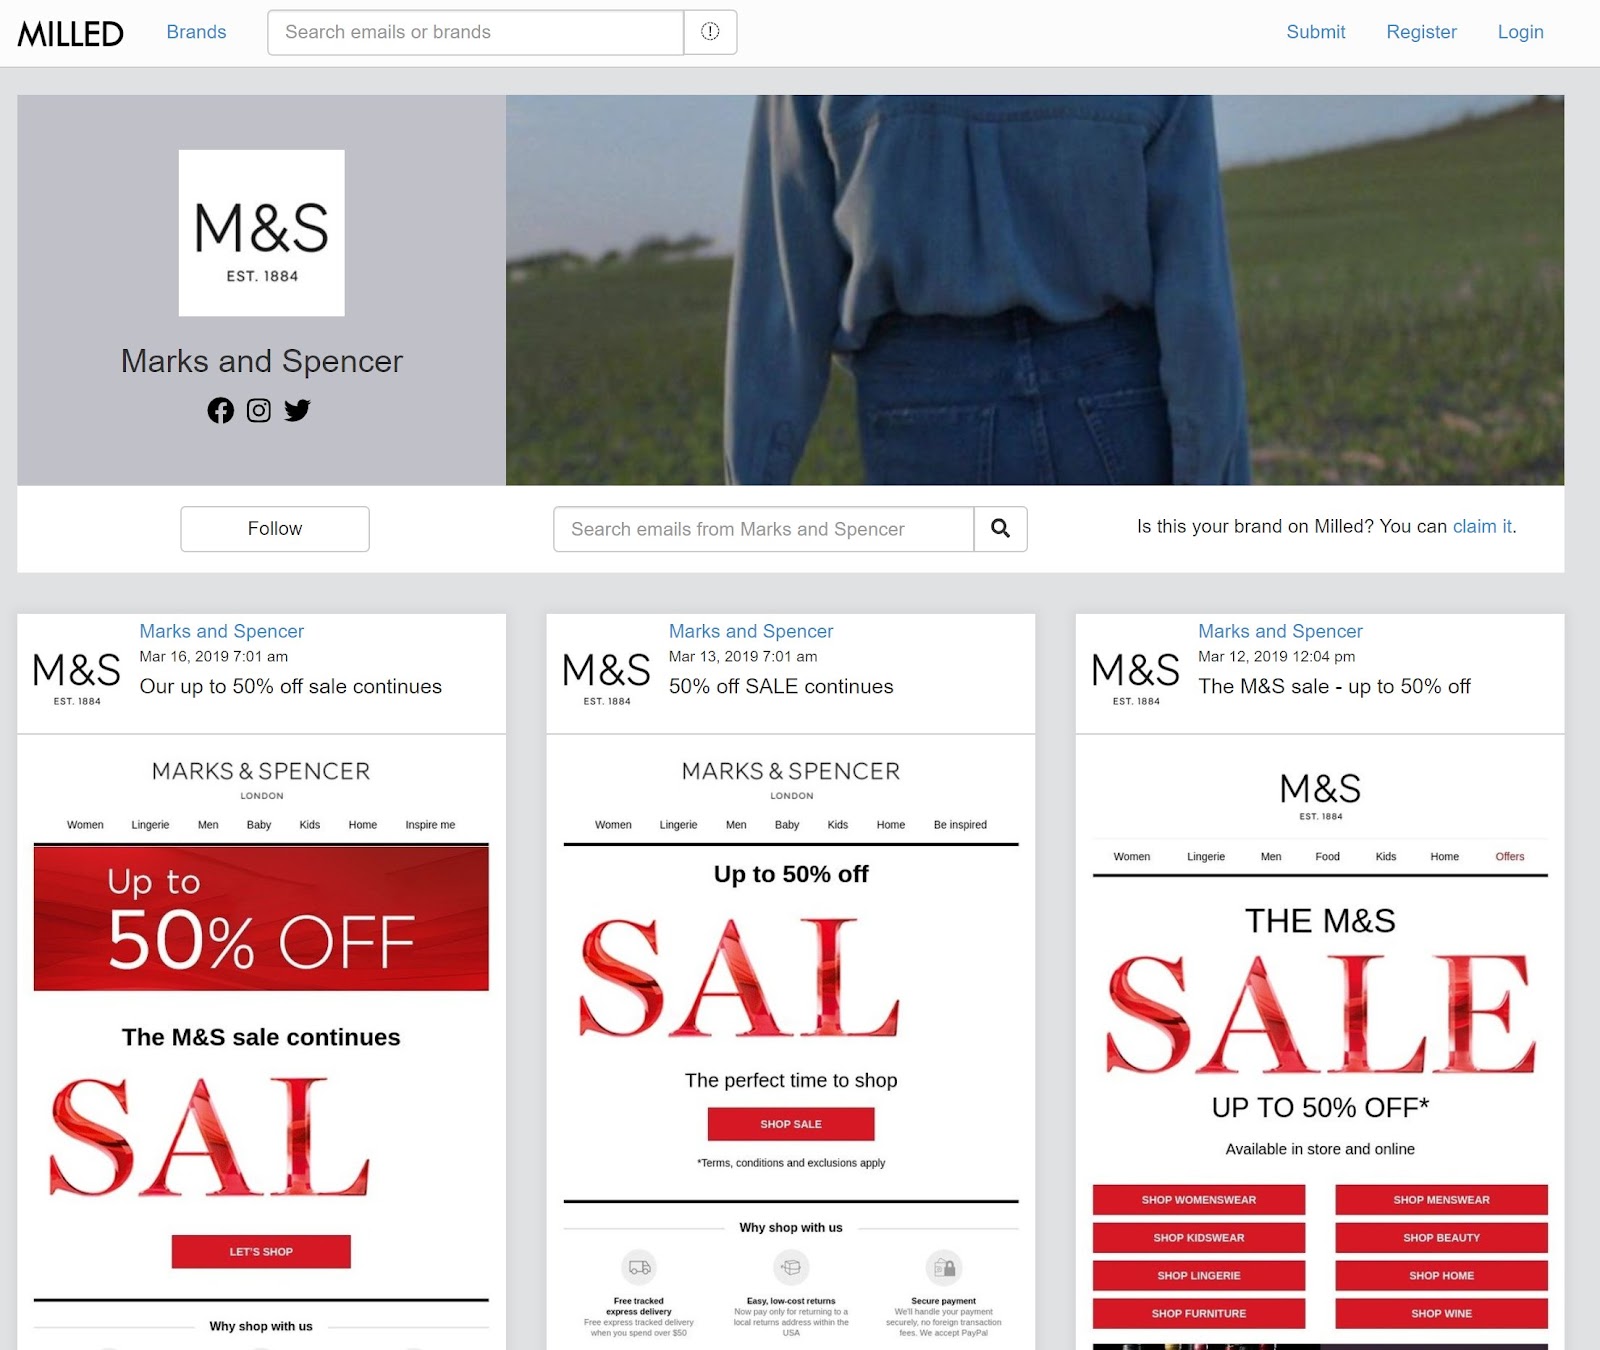Image resolution: width=1600 pixels, height=1350 pixels.
Task: Open the Milled home logo
Action: click(x=71, y=33)
